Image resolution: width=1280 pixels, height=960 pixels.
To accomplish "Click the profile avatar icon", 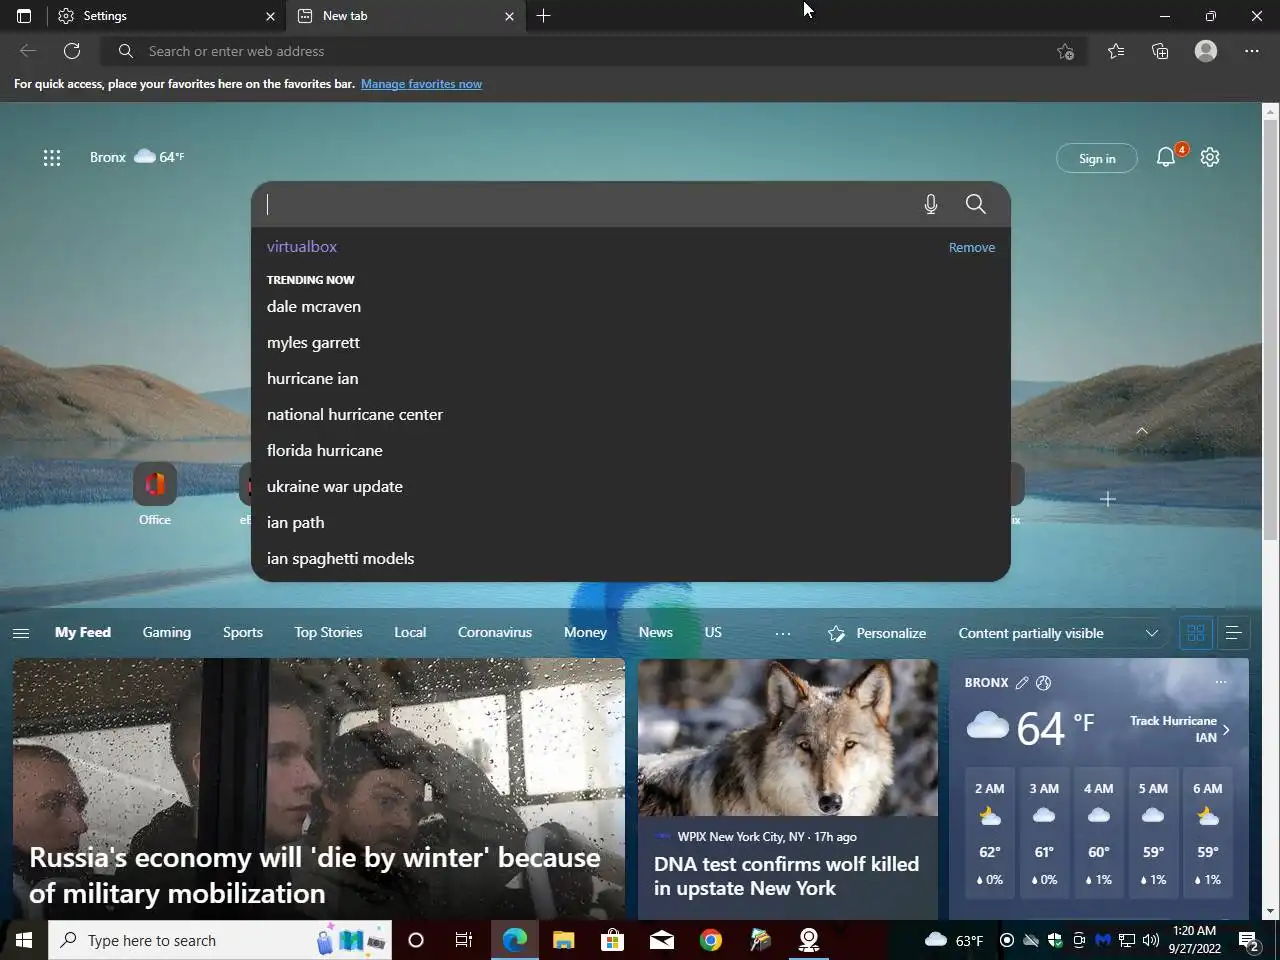I will click(x=1206, y=51).
